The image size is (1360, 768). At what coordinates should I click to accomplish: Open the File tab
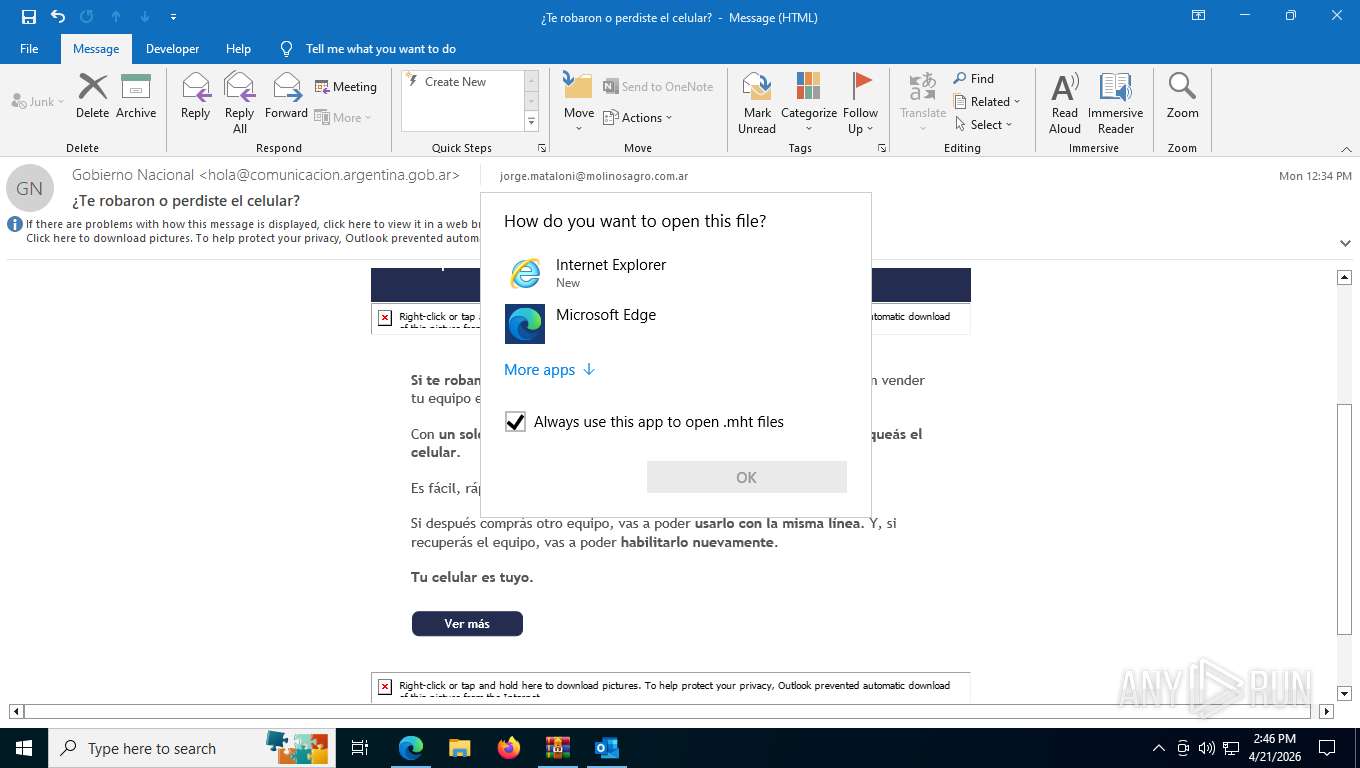[29, 49]
